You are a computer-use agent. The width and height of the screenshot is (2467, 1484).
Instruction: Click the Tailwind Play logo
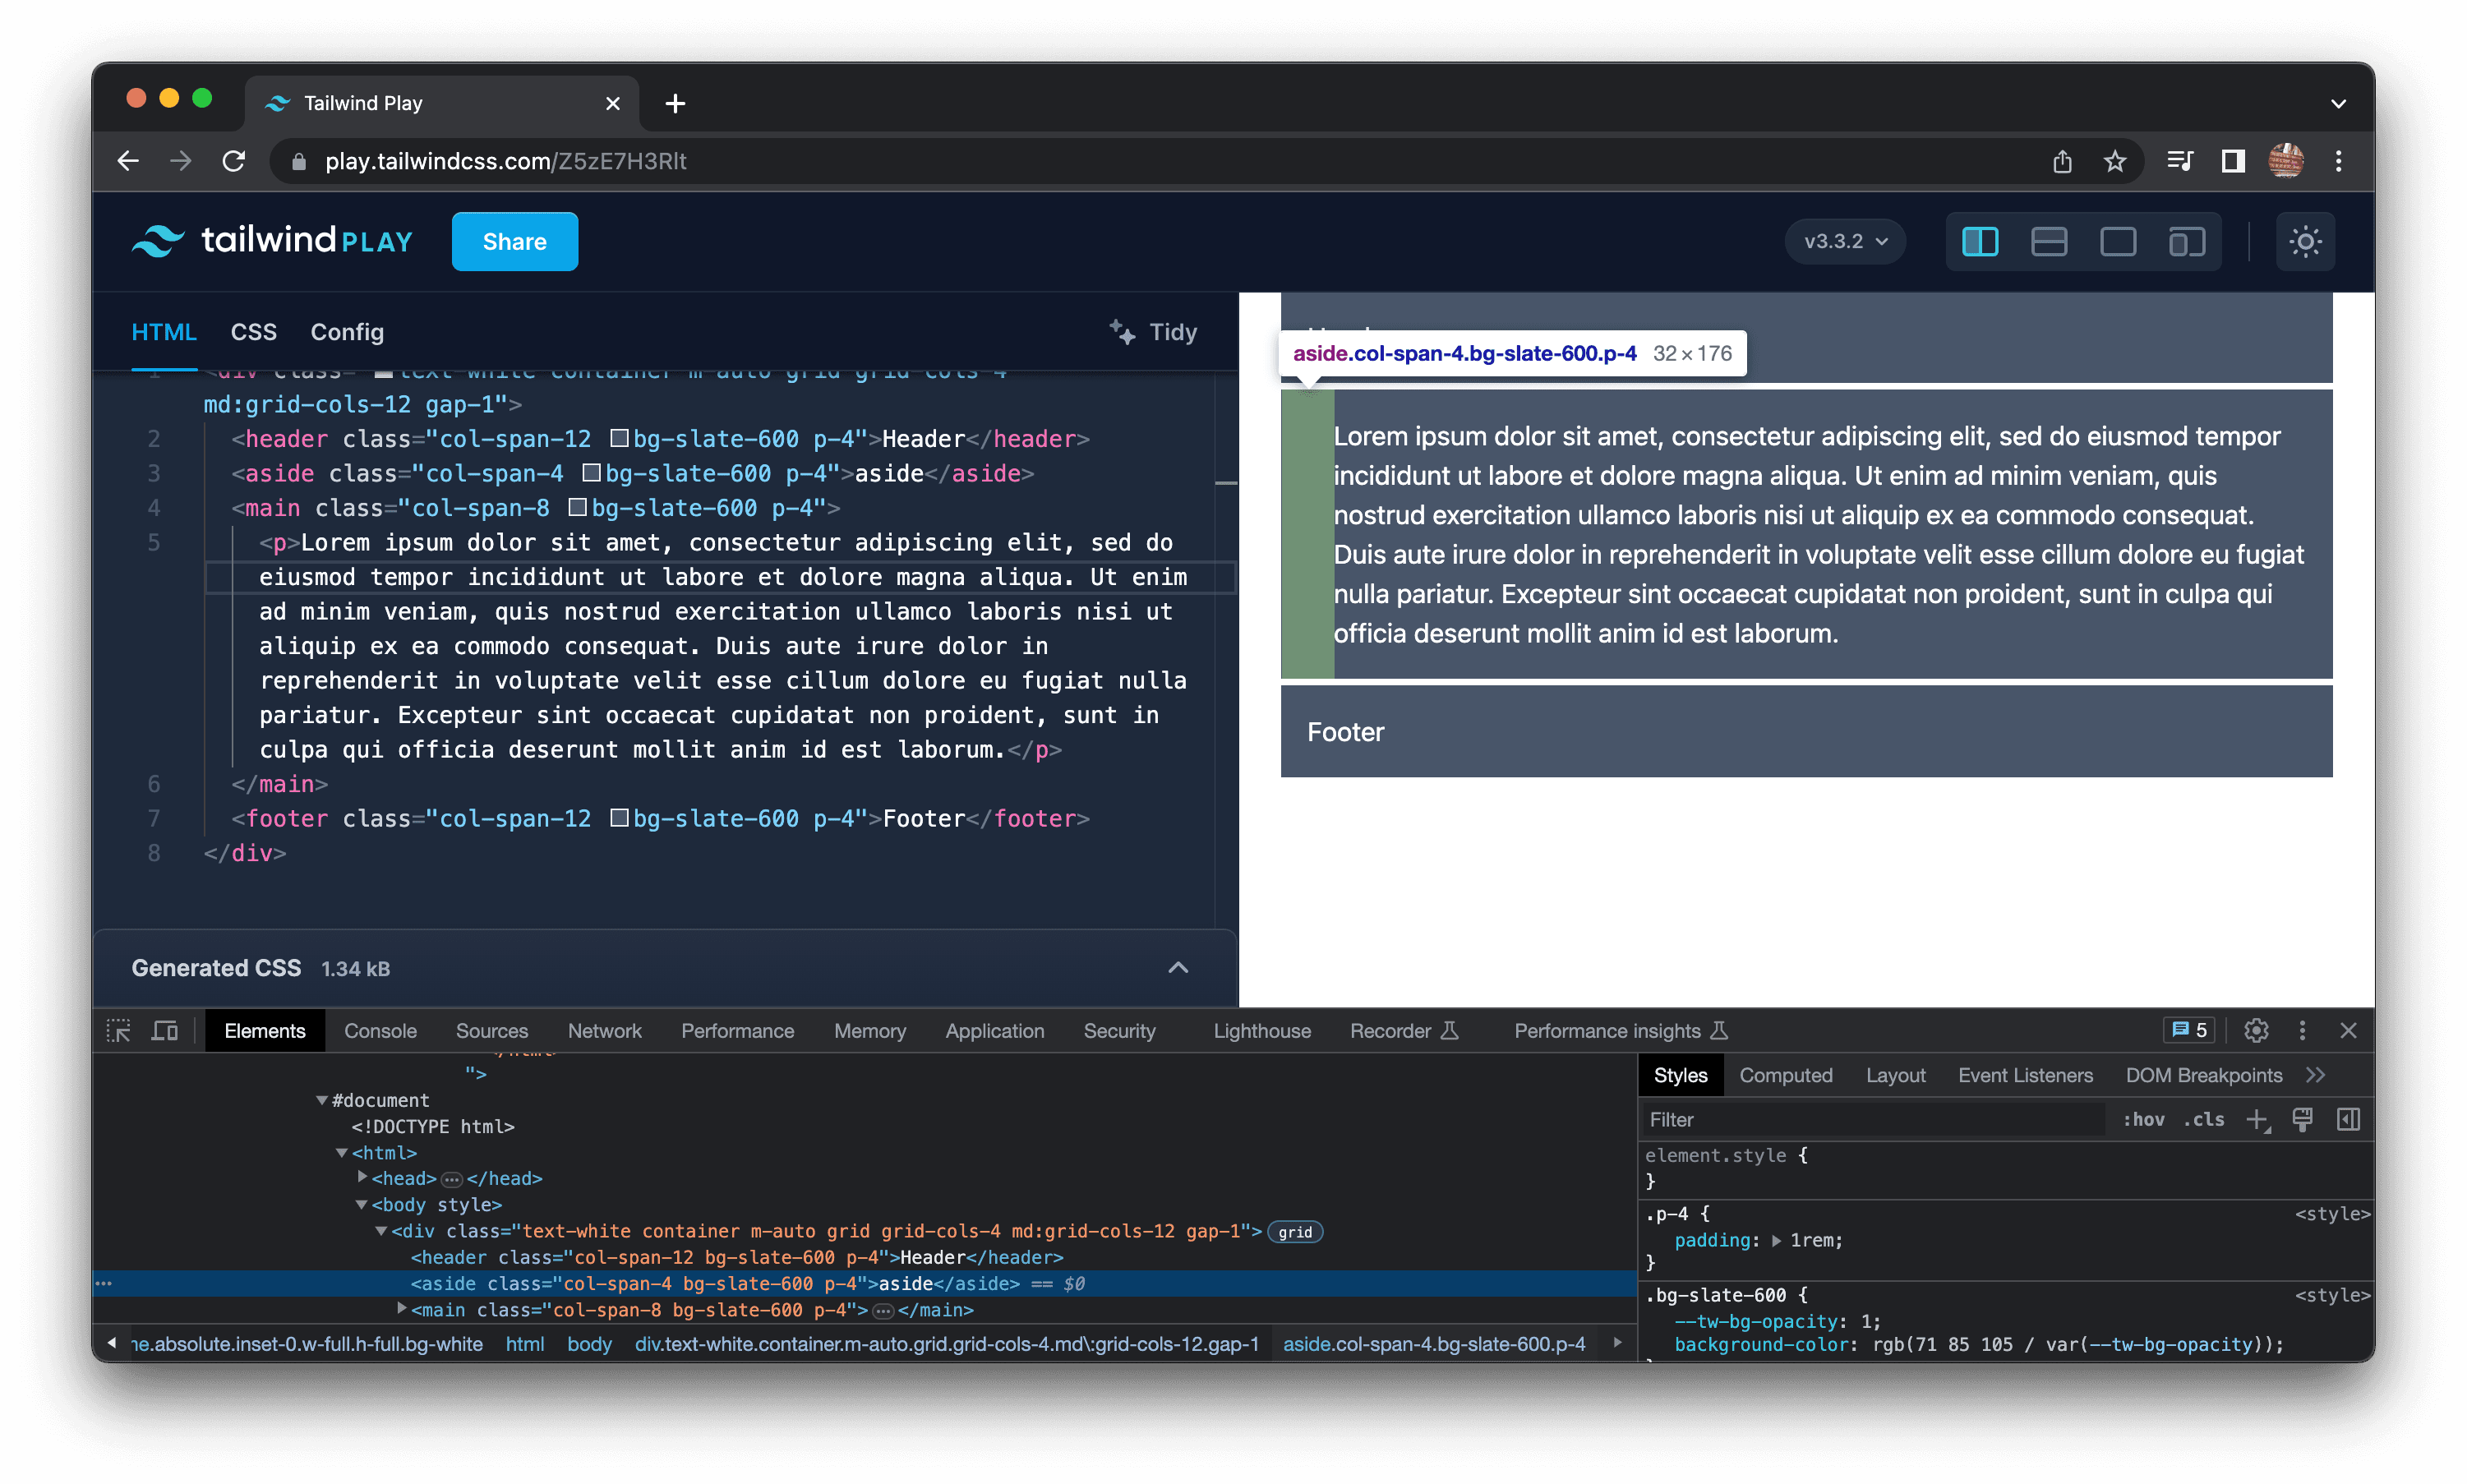[271, 241]
